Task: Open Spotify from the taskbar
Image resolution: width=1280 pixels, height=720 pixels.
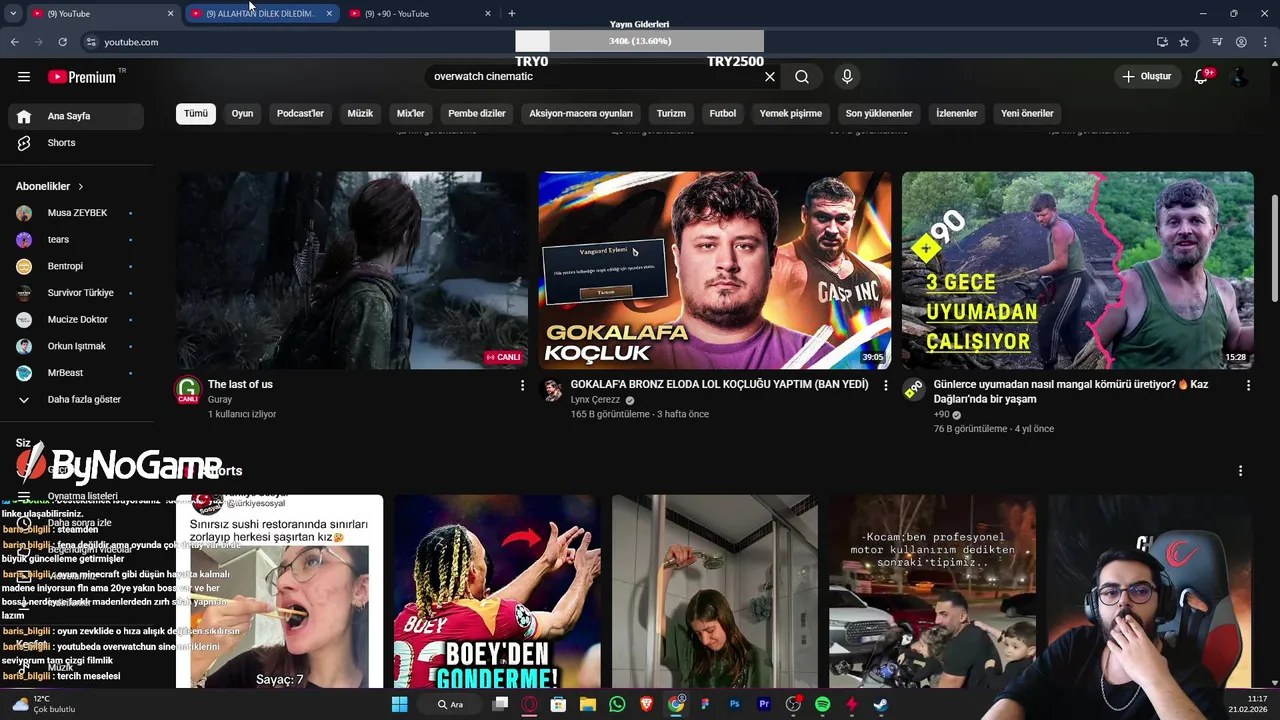Action: (x=822, y=704)
